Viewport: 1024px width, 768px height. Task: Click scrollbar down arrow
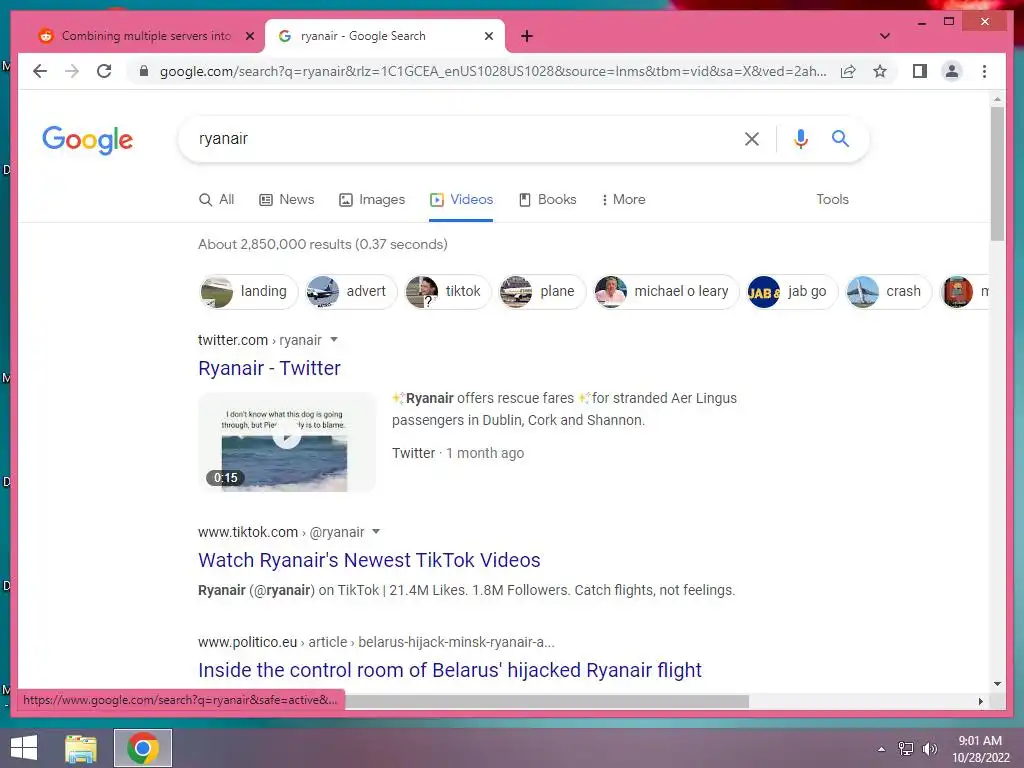pyautogui.click(x=997, y=684)
